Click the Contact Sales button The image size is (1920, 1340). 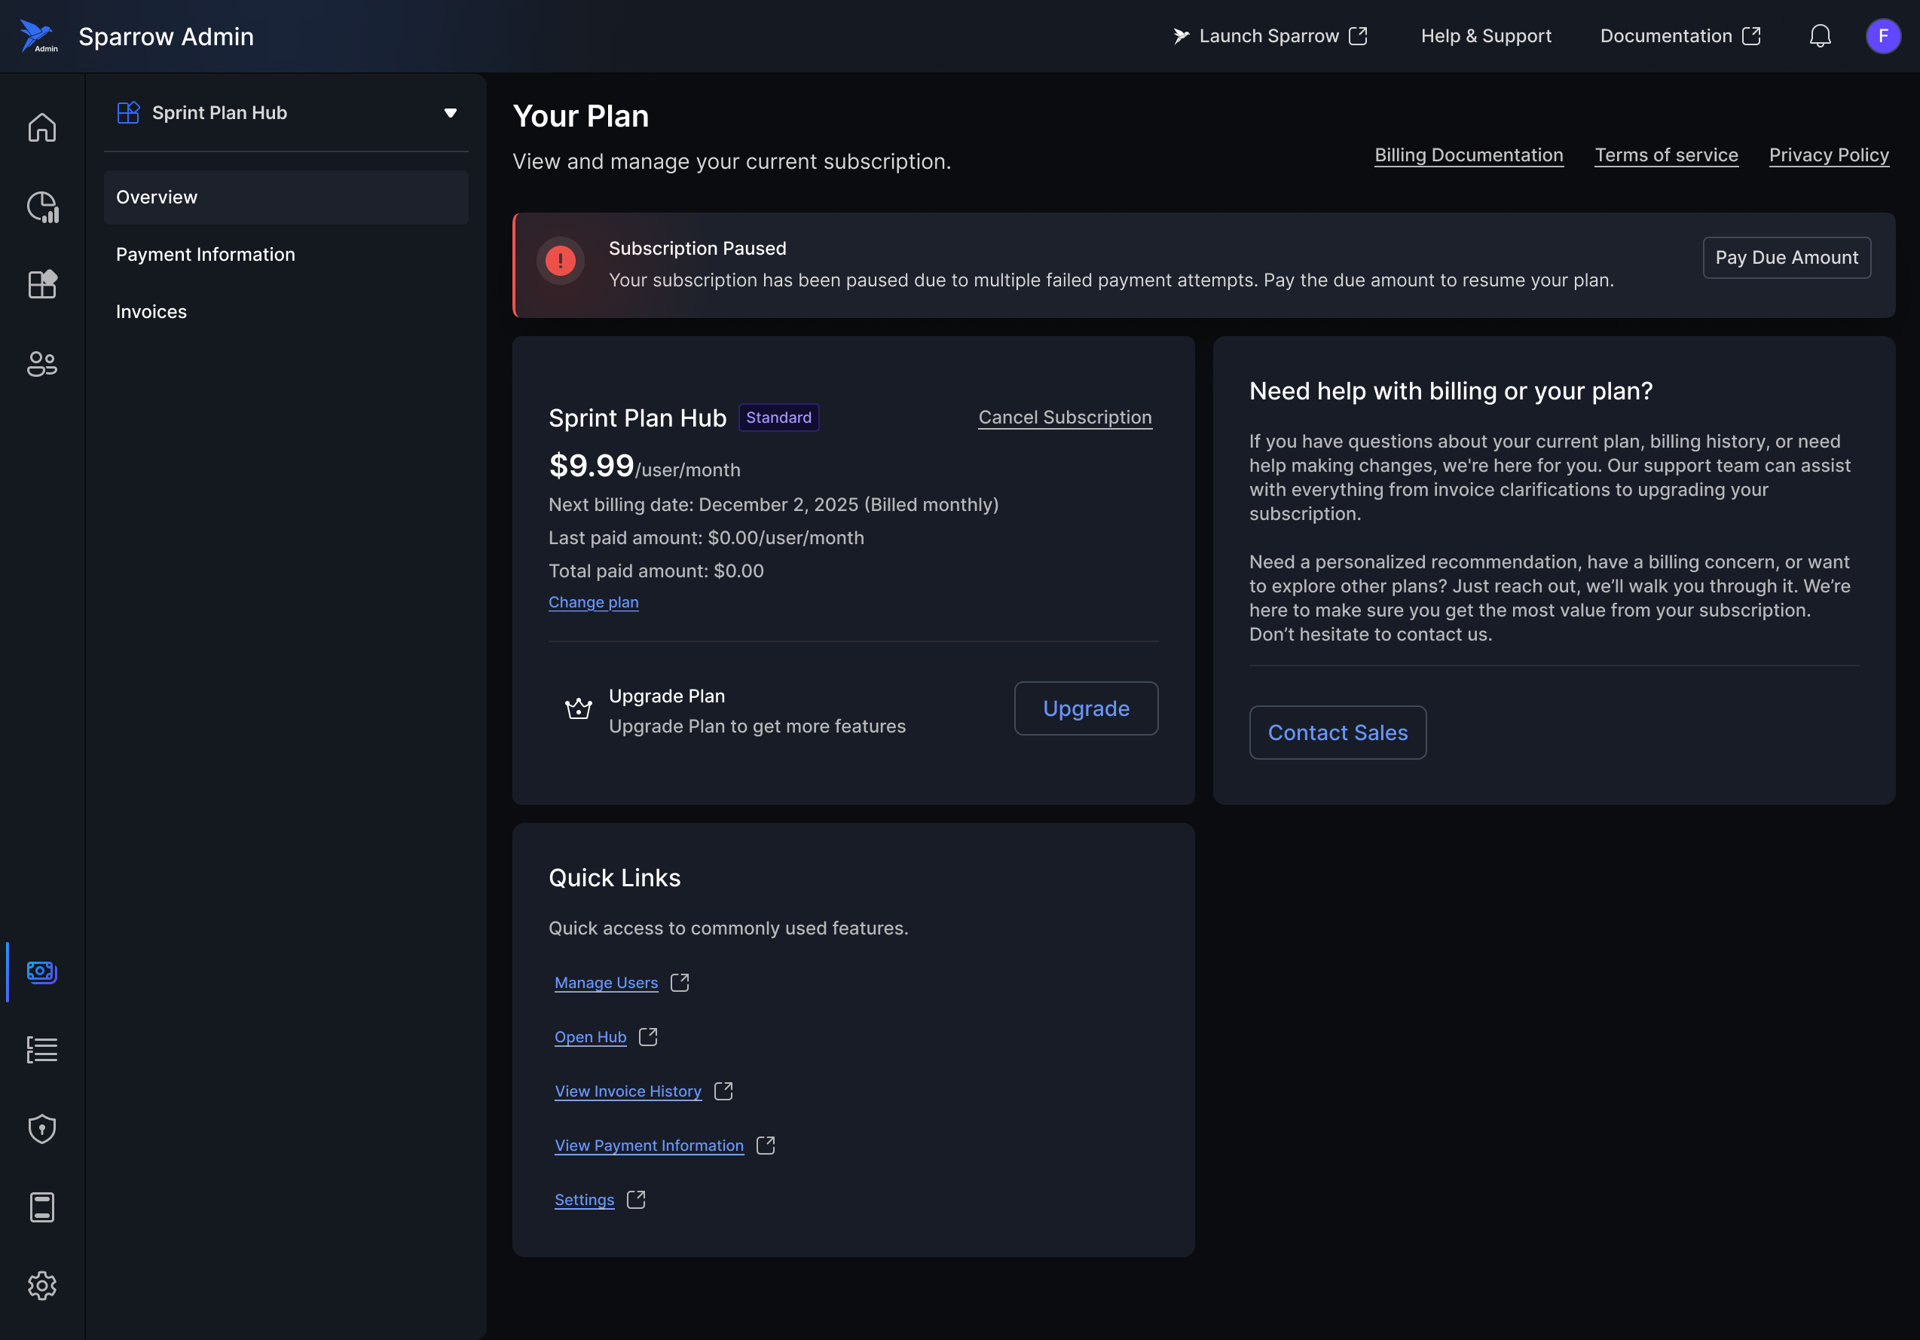click(x=1337, y=732)
